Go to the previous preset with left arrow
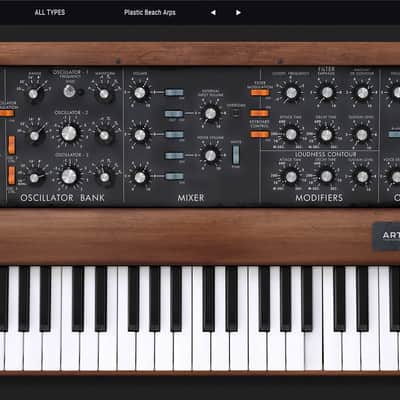Viewport: 400px width, 400px height. point(213,13)
